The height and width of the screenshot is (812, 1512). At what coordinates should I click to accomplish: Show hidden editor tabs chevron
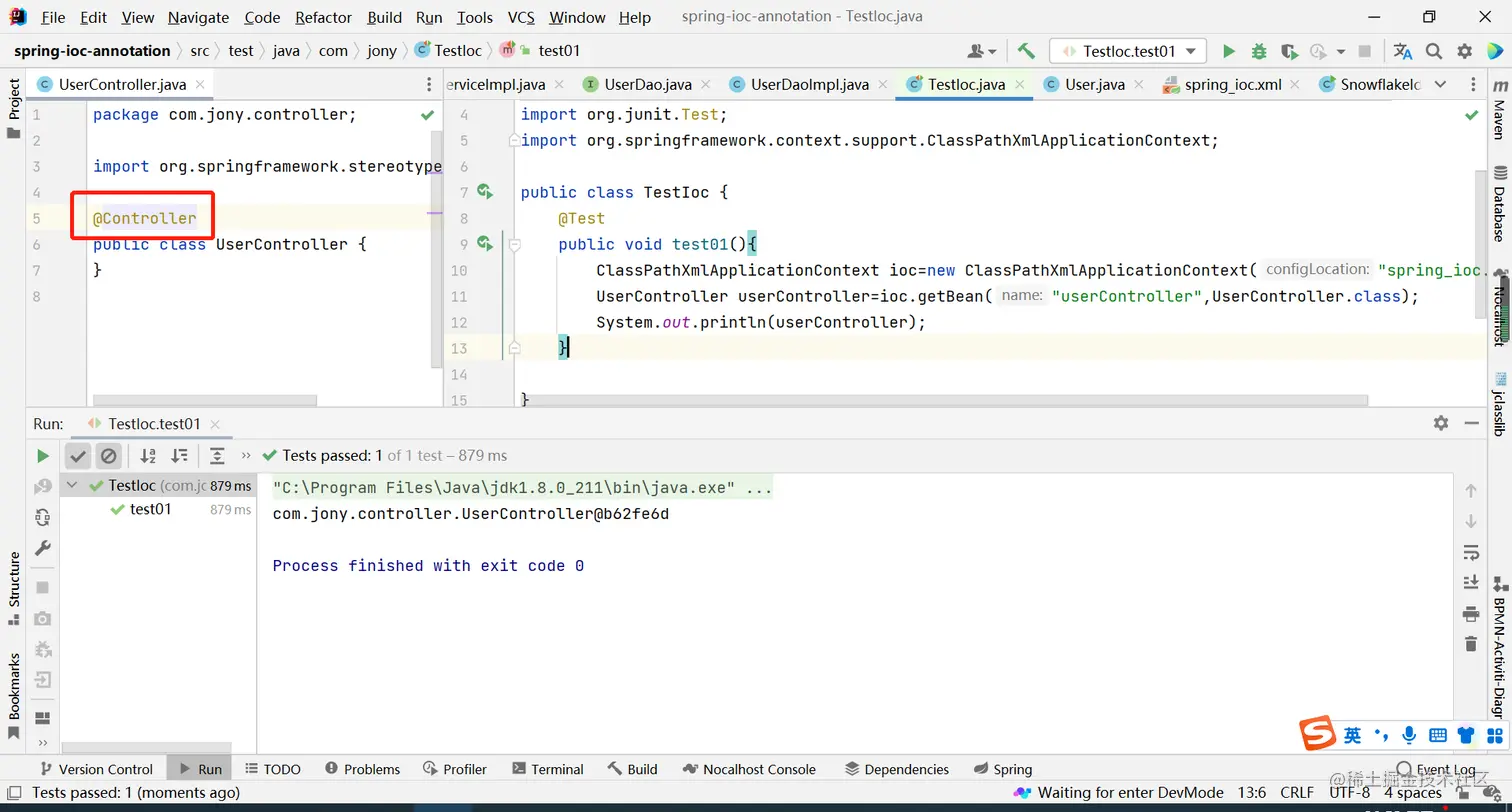coord(1440,85)
